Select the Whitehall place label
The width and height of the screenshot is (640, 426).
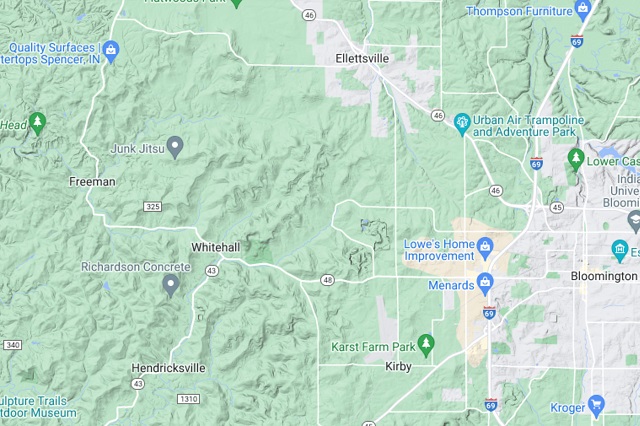(216, 247)
